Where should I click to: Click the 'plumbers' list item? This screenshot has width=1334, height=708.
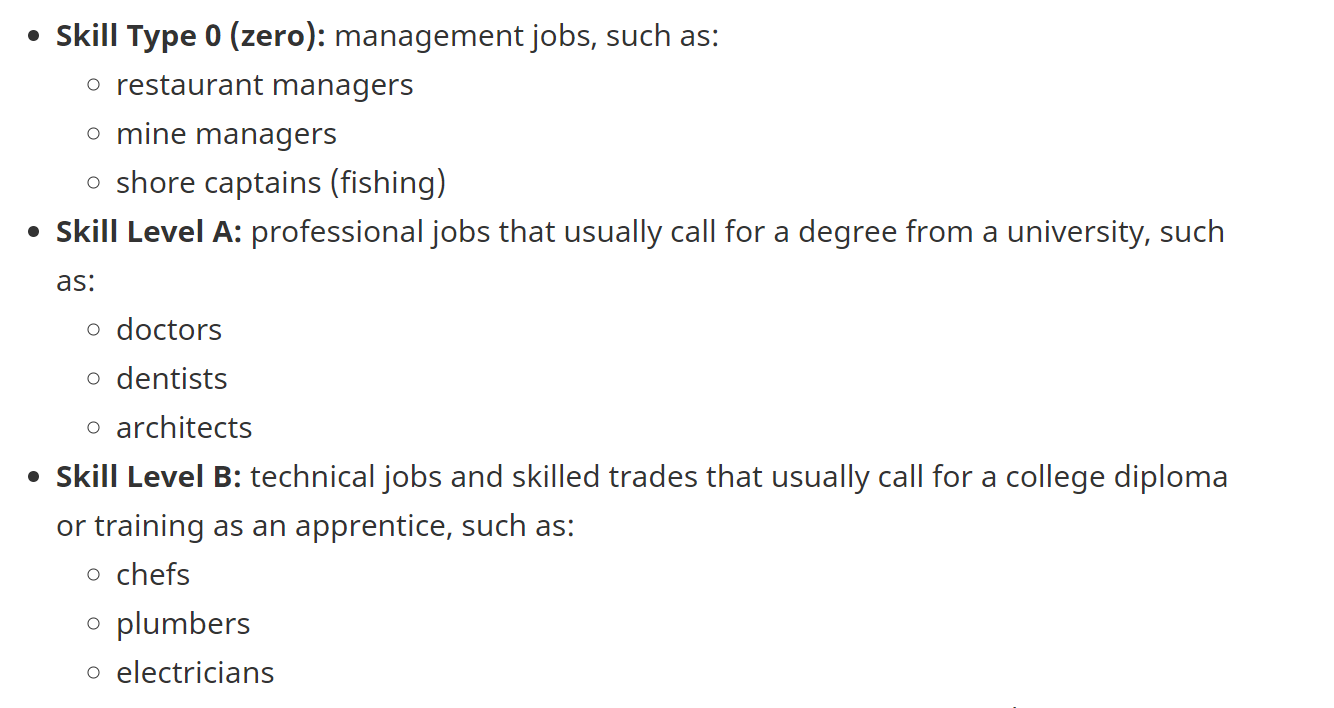click(x=183, y=624)
